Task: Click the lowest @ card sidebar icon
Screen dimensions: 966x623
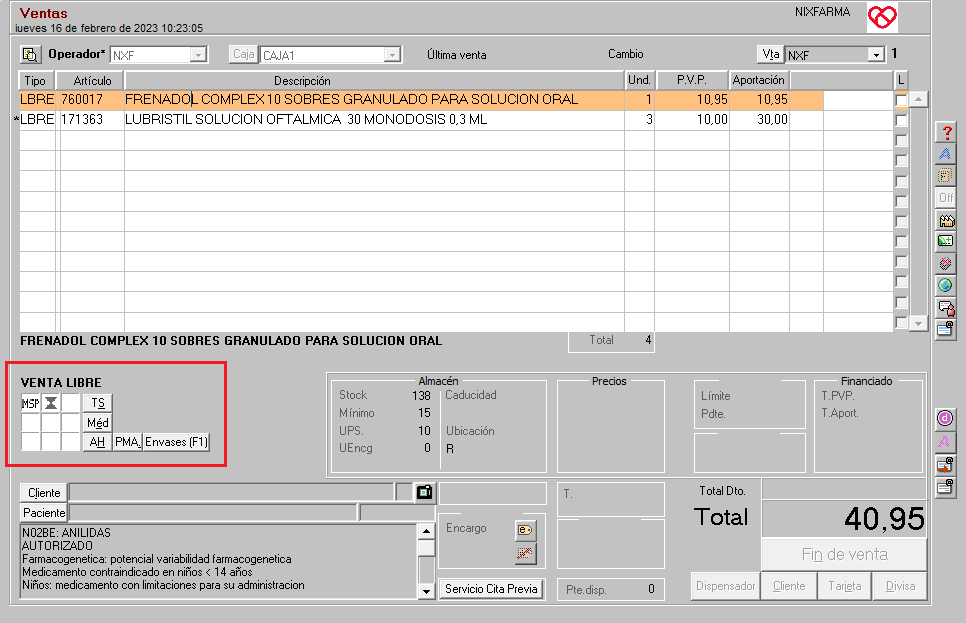Action: click(946, 487)
